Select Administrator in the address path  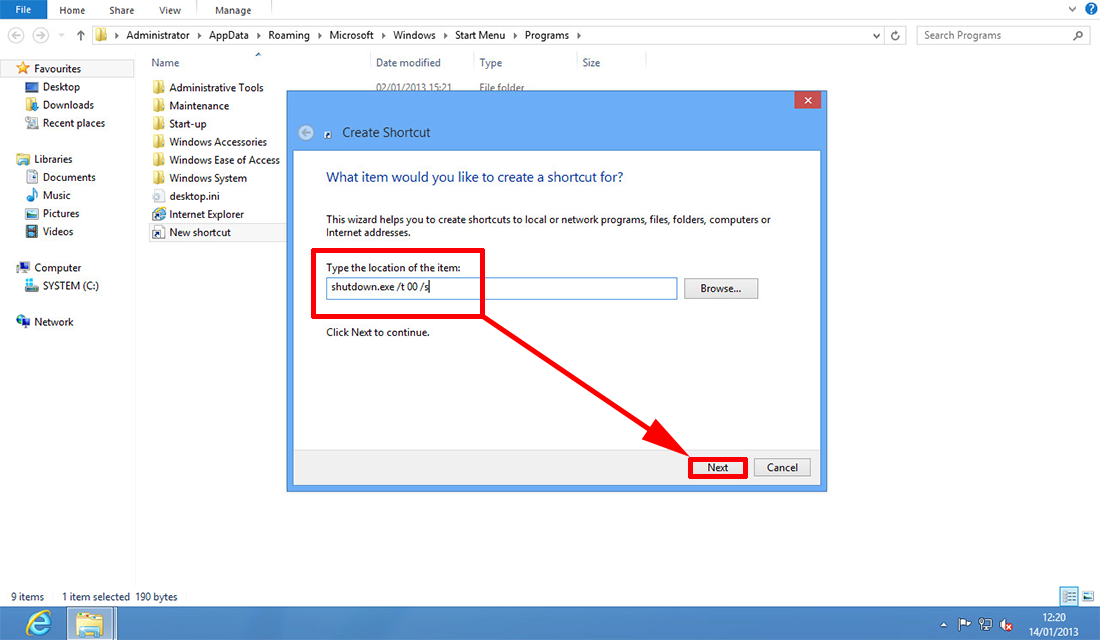click(x=158, y=35)
